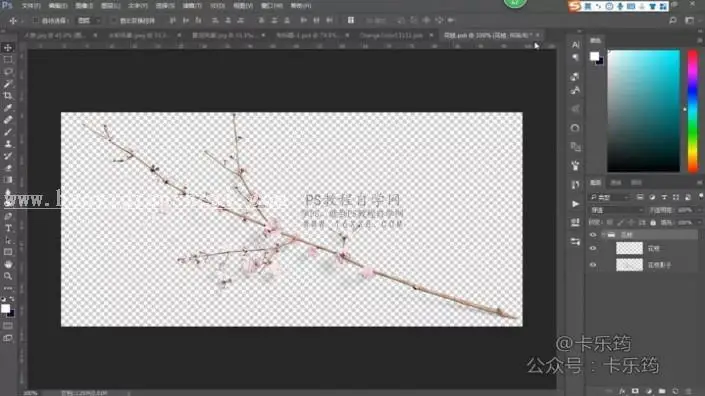Click the foreground color swatch in Color panel
The height and width of the screenshot is (396, 705).
pos(594,56)
